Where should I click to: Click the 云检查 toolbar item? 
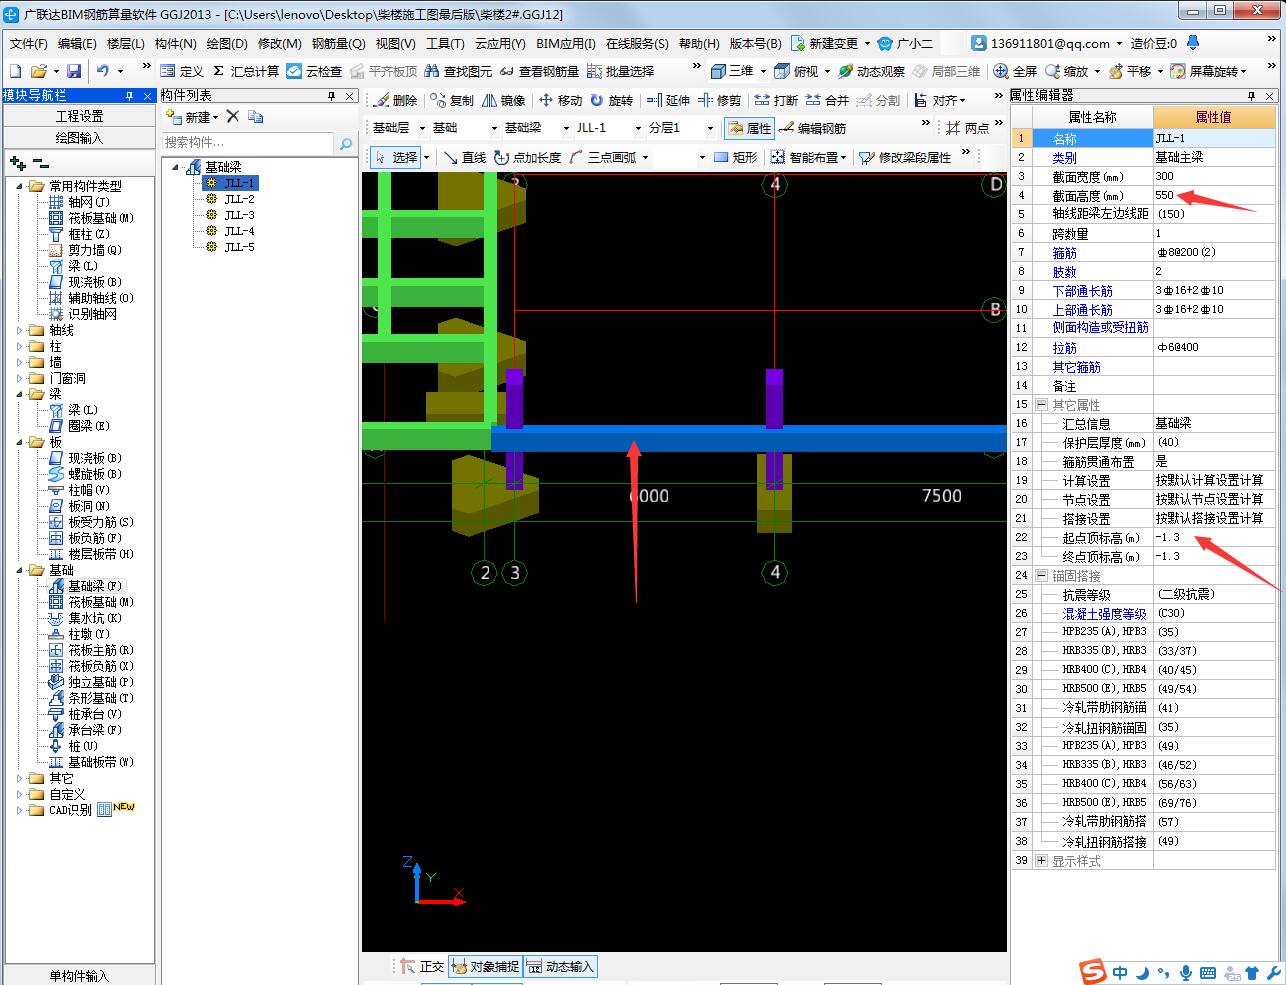pos(314,71)
